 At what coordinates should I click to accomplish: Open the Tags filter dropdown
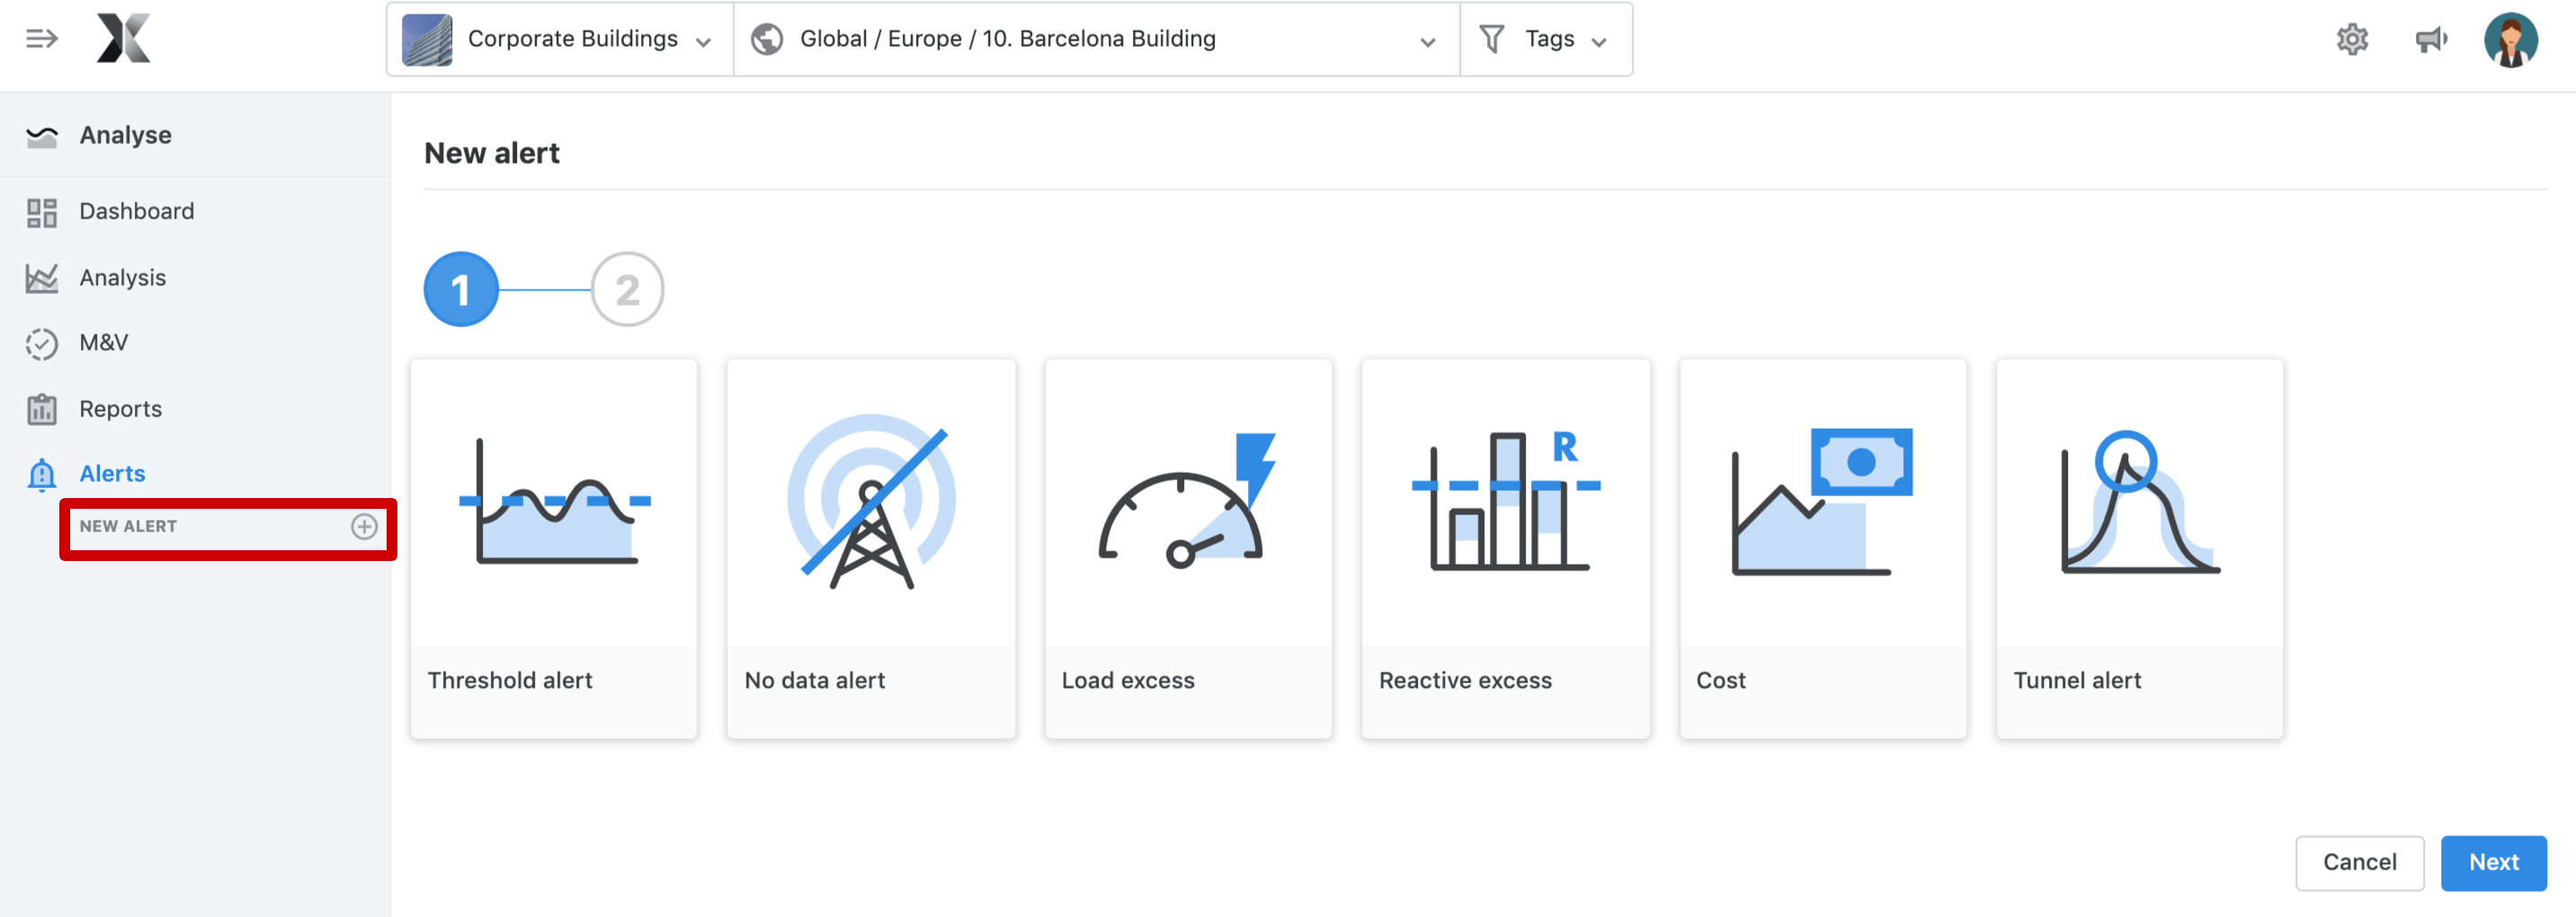pos(1547,39)
